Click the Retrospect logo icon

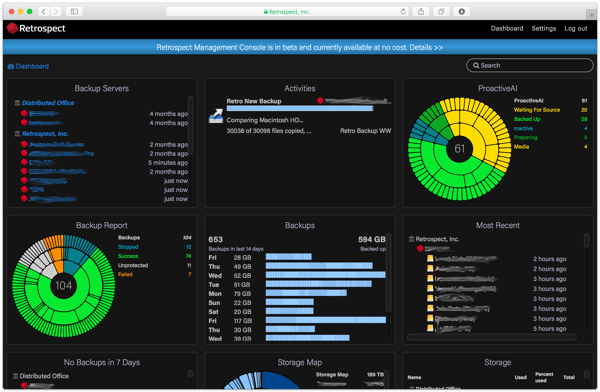point(12,28)
